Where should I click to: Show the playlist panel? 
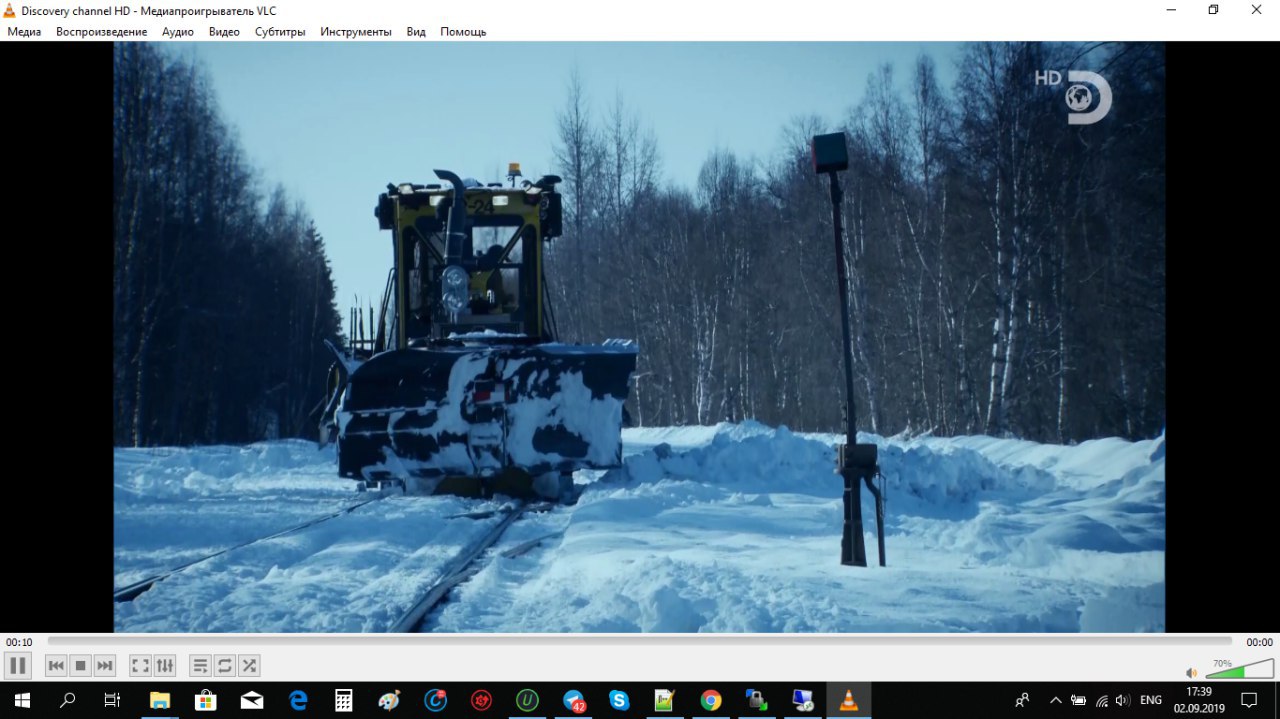coord(201,665)
